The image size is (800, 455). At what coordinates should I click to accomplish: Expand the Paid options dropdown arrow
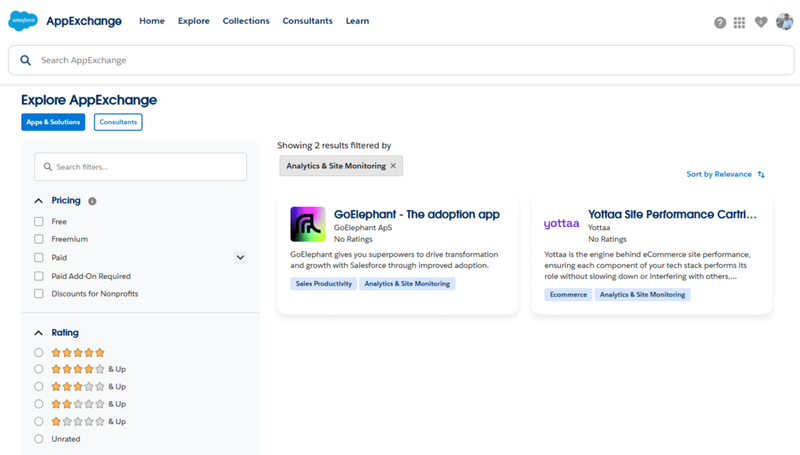[240, 258]
